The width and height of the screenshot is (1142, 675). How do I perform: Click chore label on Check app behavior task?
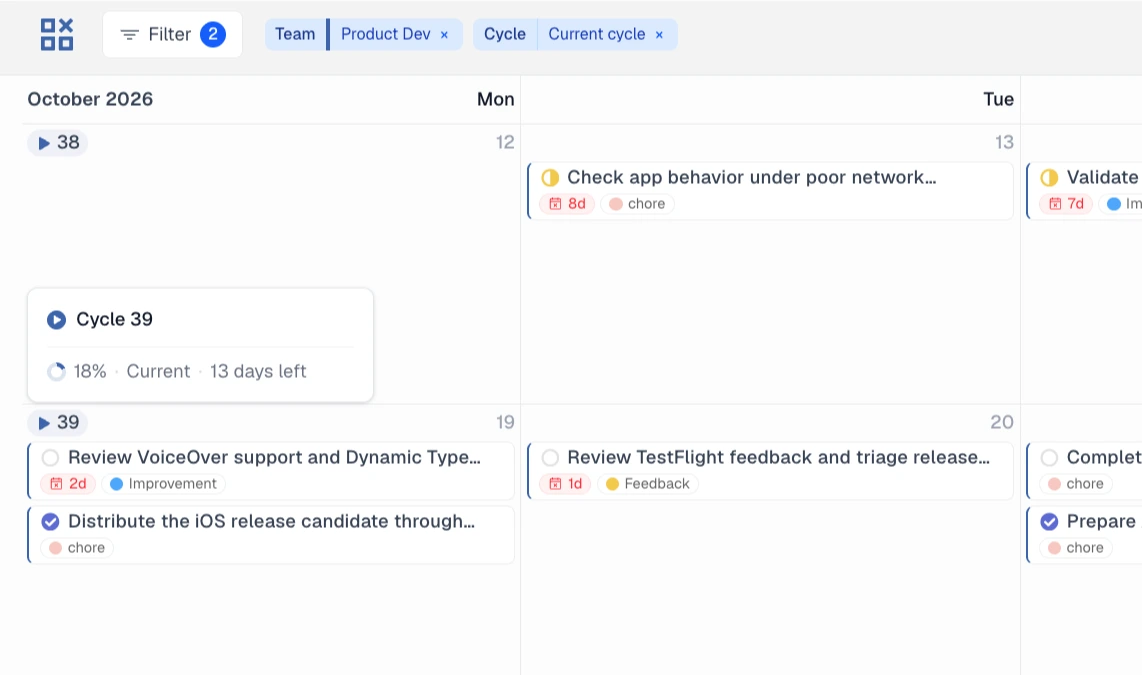point(637,204)
